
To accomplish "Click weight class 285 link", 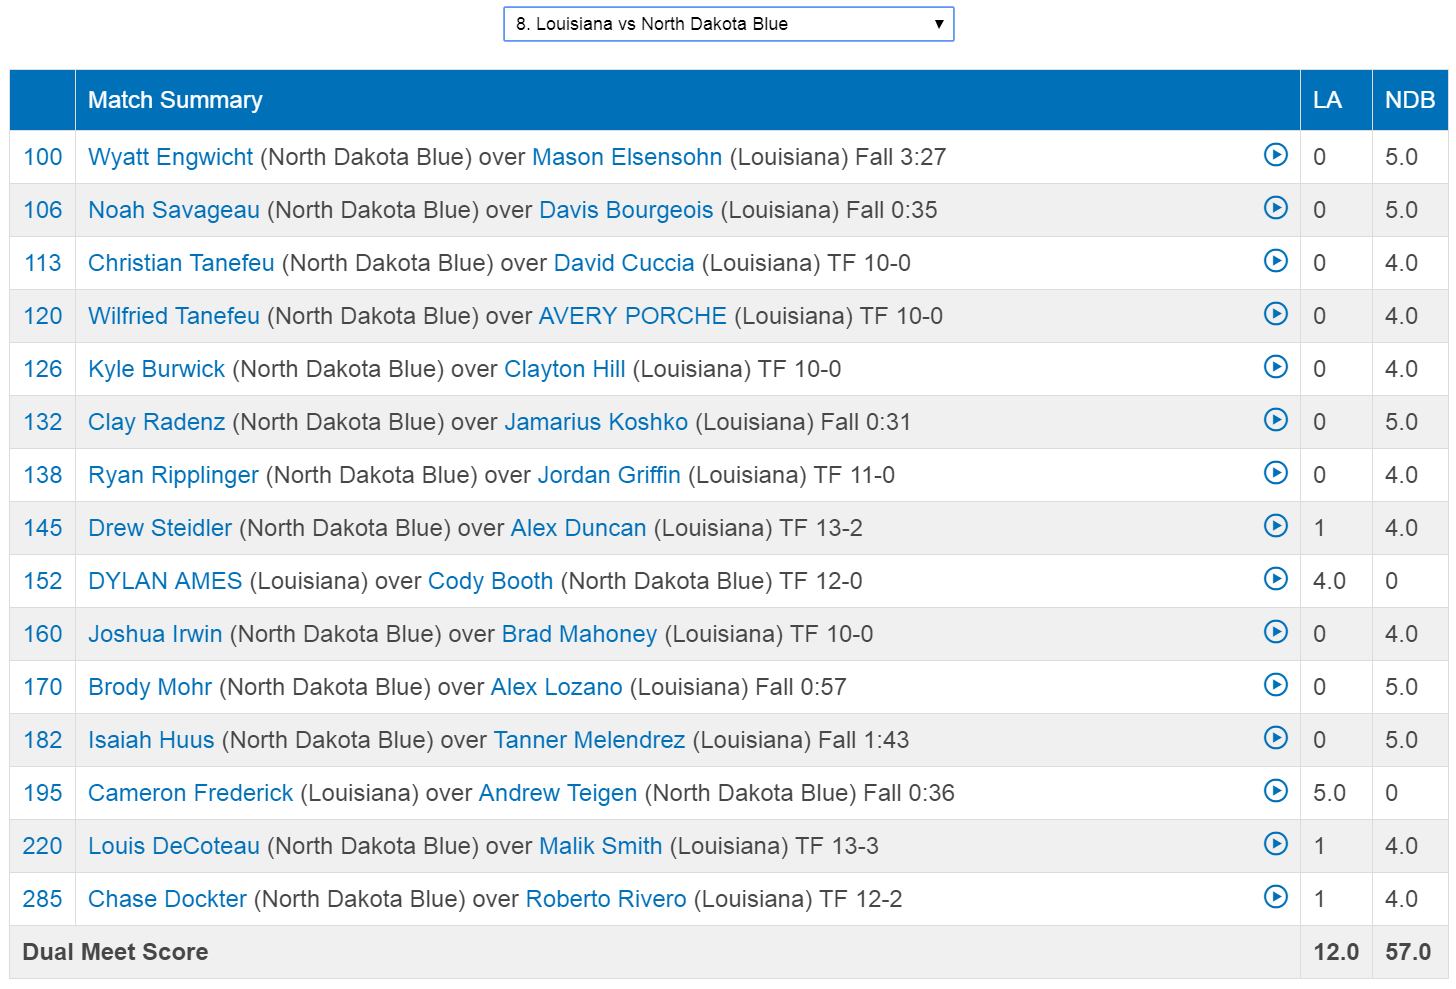I will click(43, 899).
